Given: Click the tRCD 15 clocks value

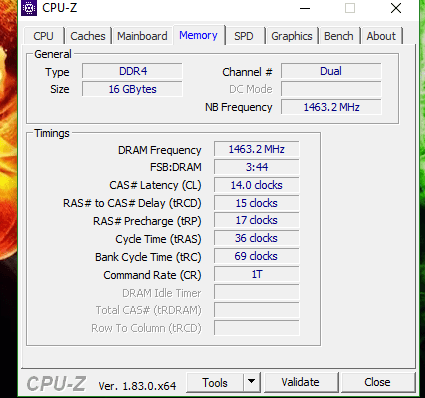Looking at the screenshot, I should pos(256,203).
